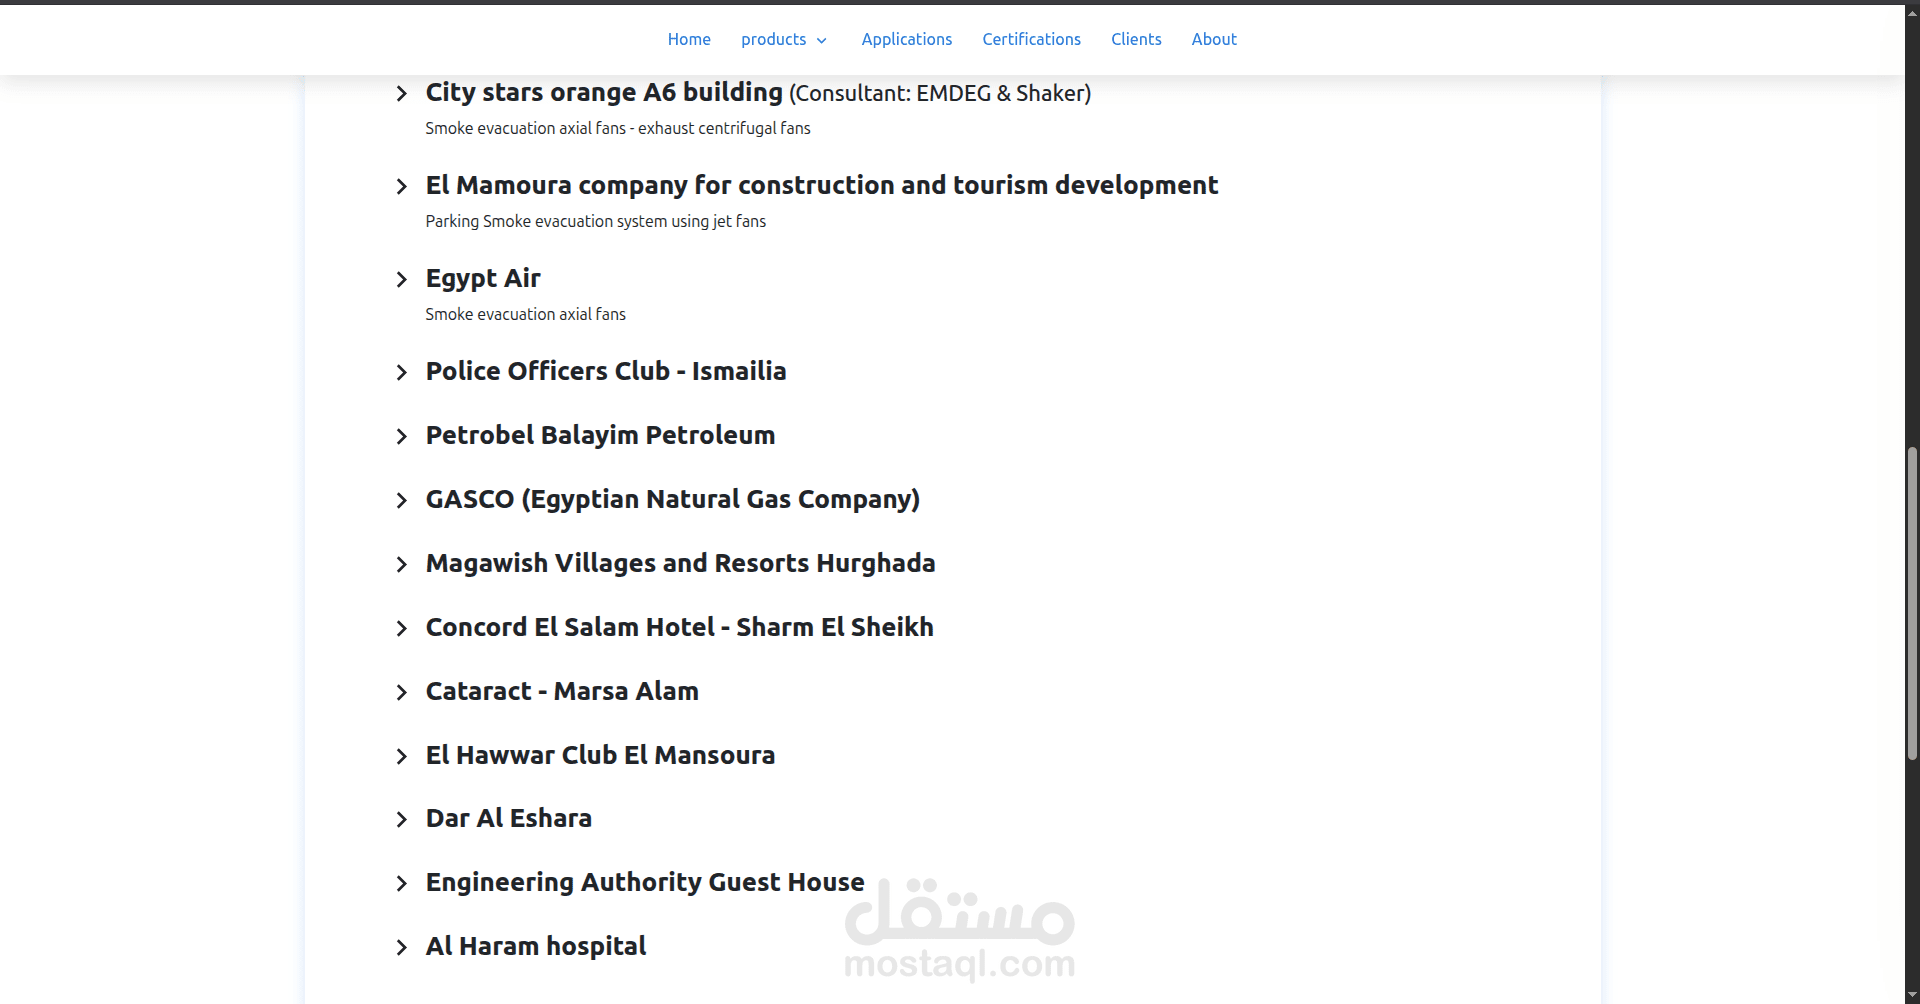
Task: Open the About page
Action: click(1214, 39)
